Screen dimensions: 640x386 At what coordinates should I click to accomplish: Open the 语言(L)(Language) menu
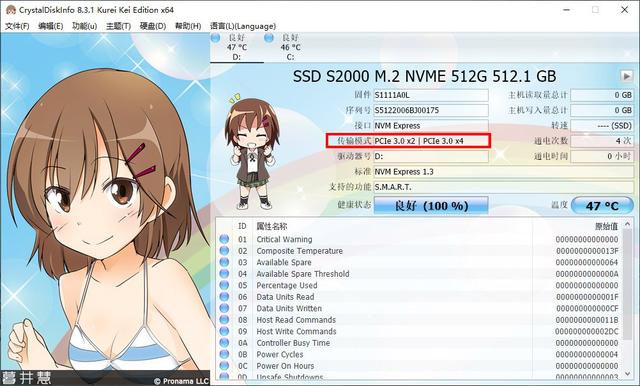click(242, 26)
